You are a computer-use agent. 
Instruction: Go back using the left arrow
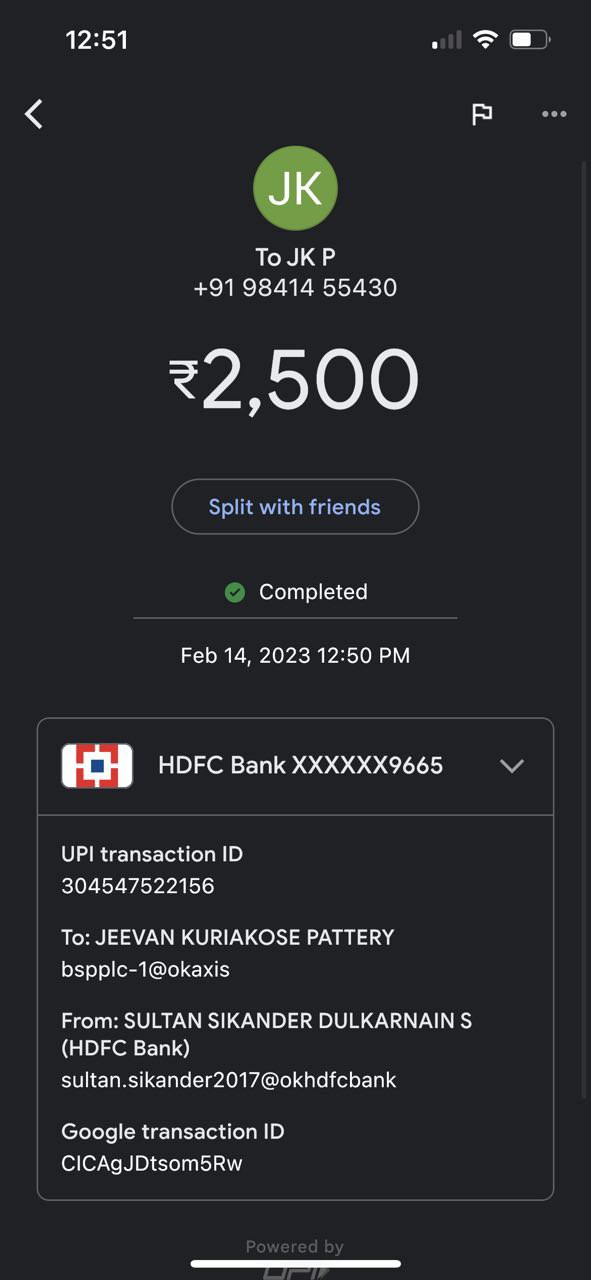(35, 114)
